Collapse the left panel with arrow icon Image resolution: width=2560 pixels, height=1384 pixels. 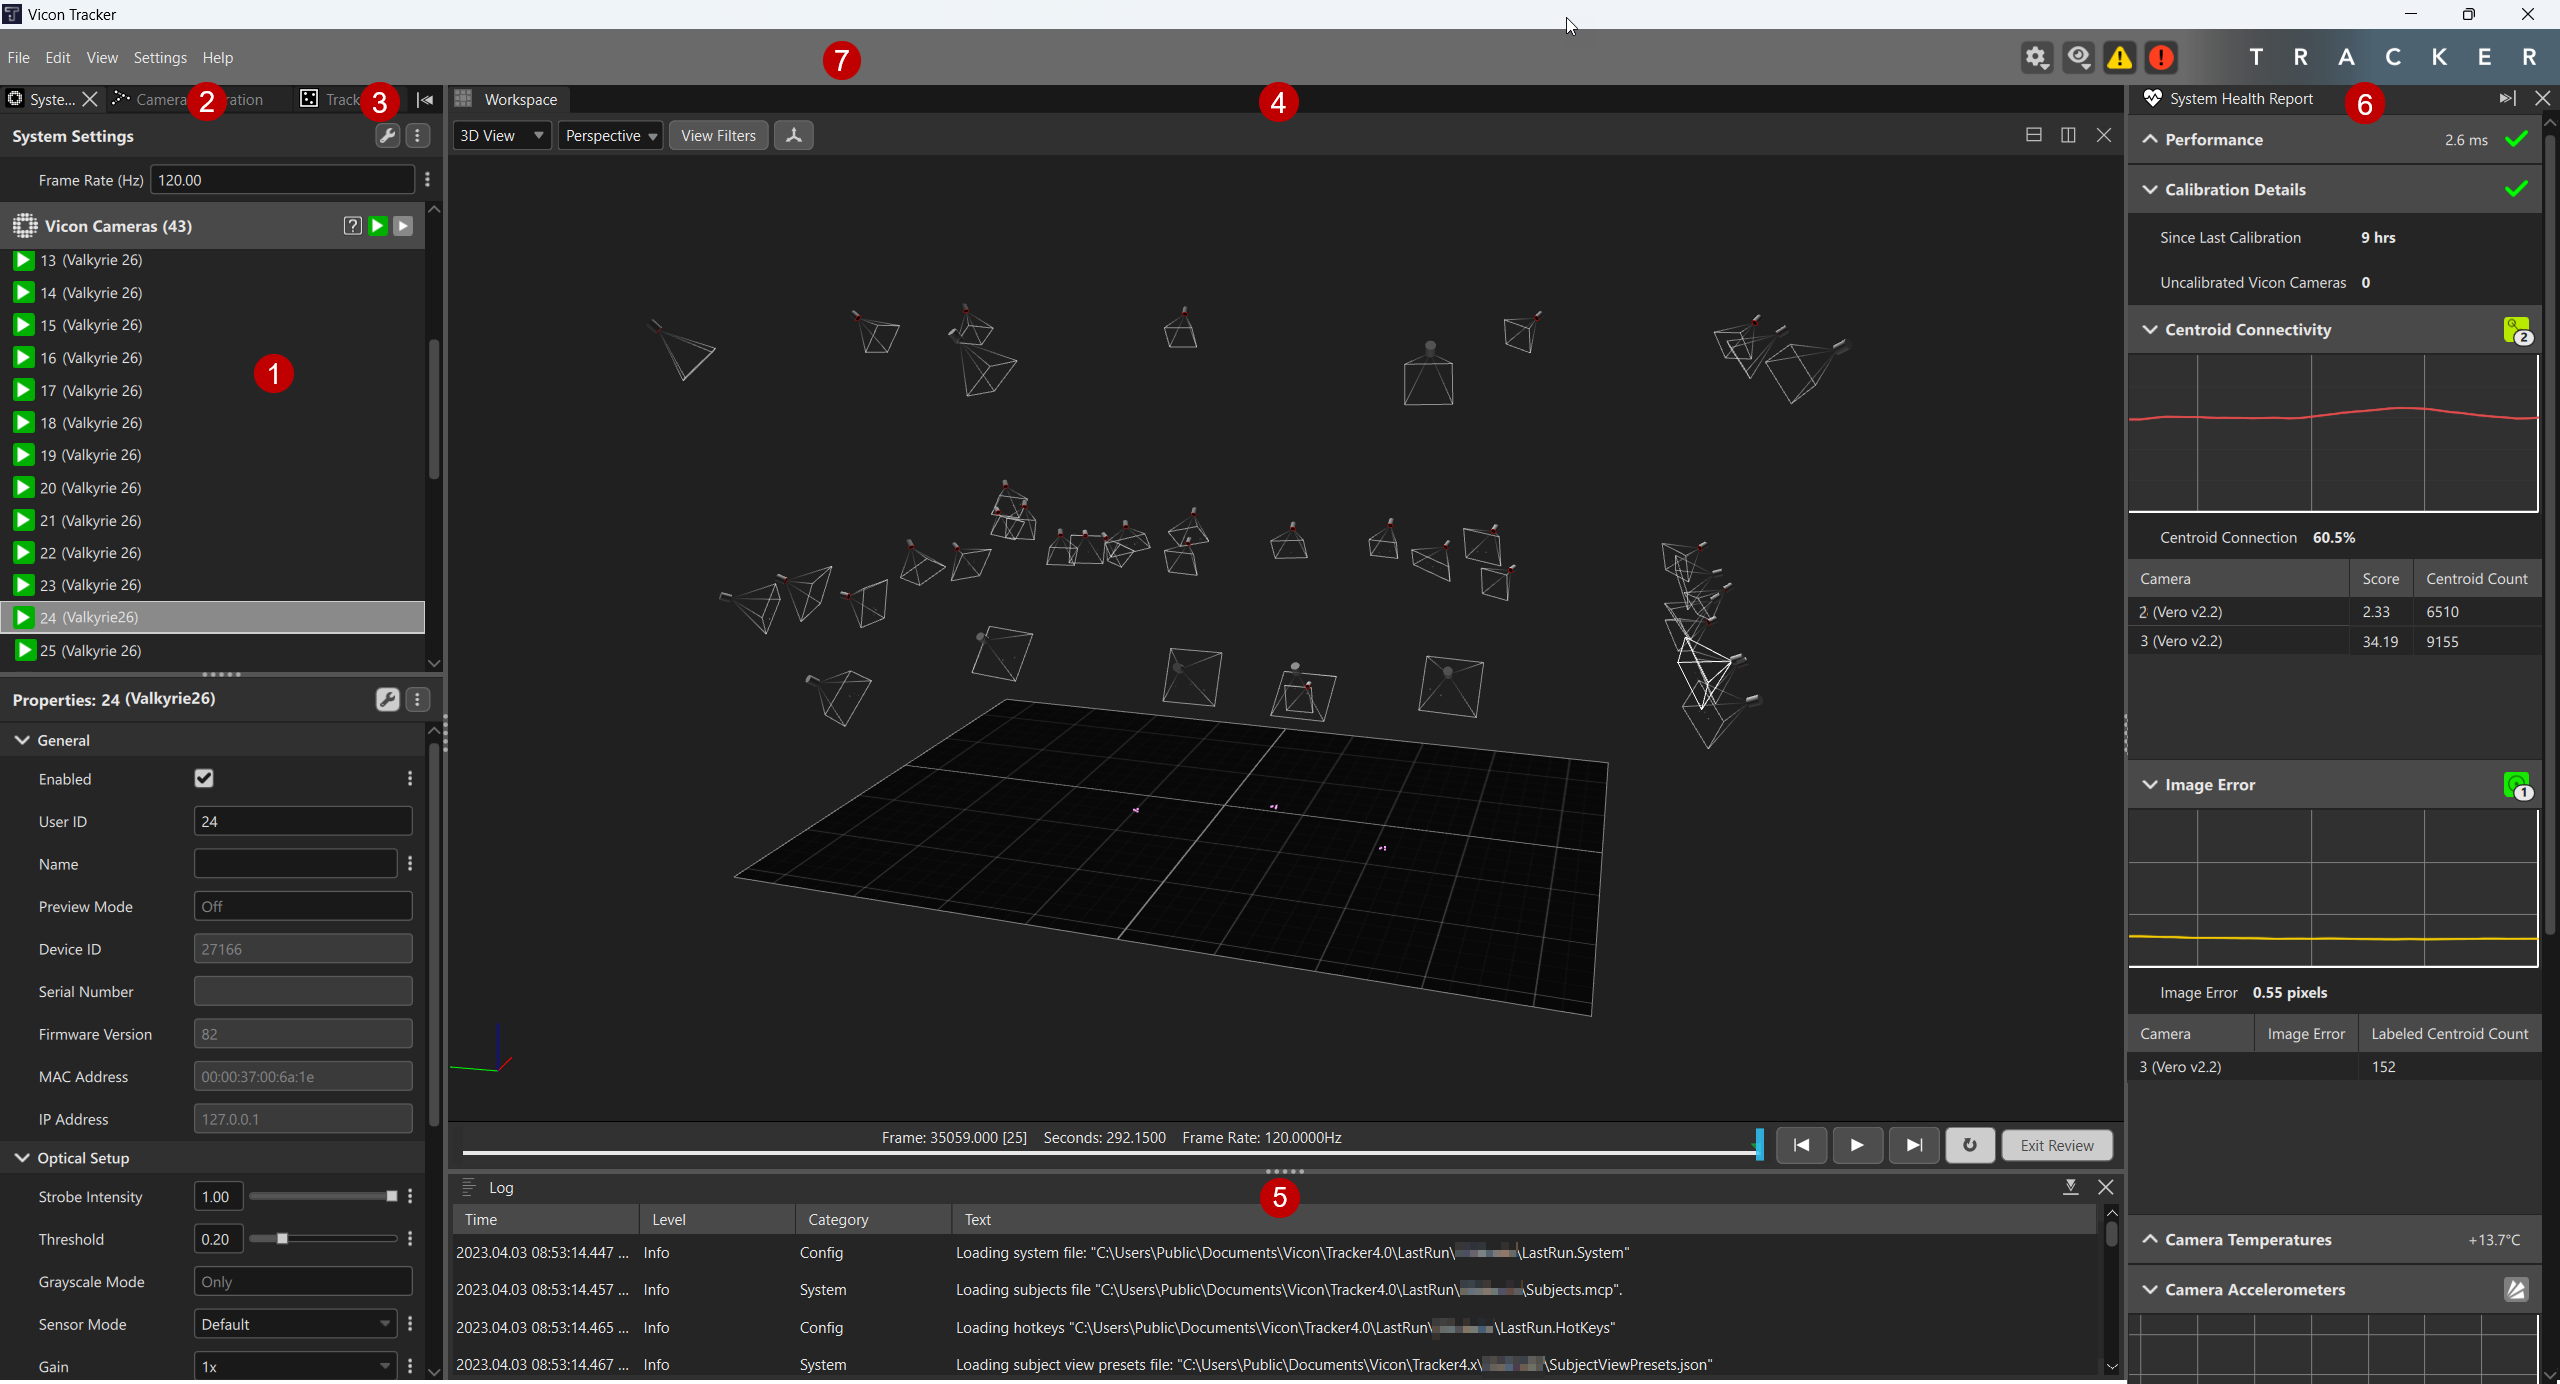pos(425,100)
